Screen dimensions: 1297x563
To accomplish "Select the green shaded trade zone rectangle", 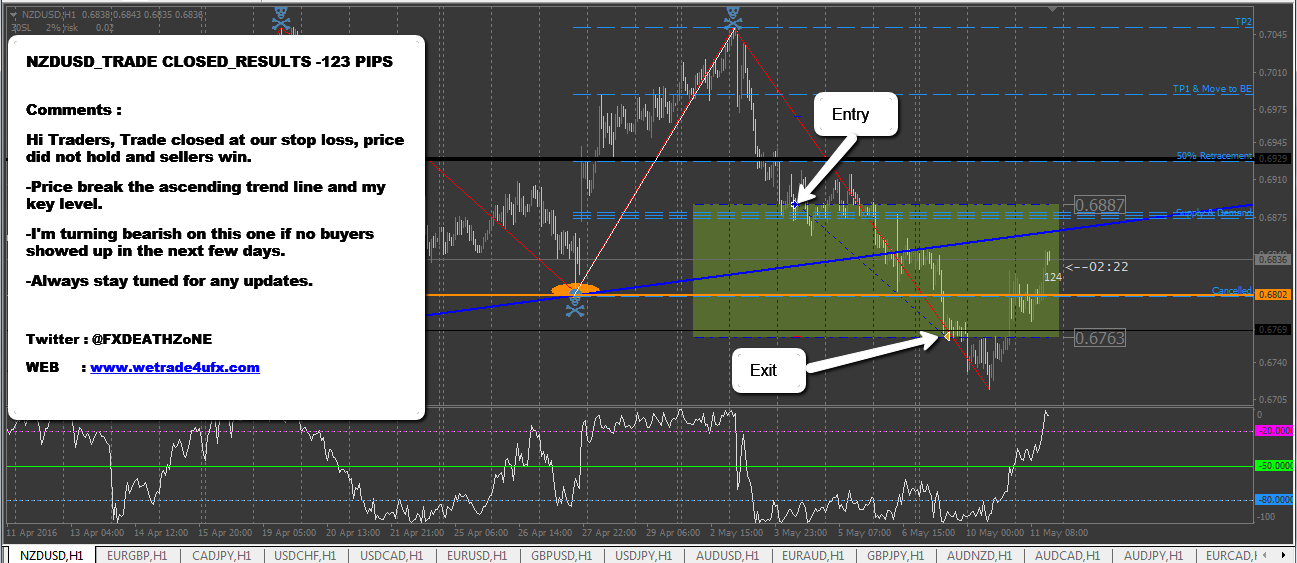I will point(875,271).
